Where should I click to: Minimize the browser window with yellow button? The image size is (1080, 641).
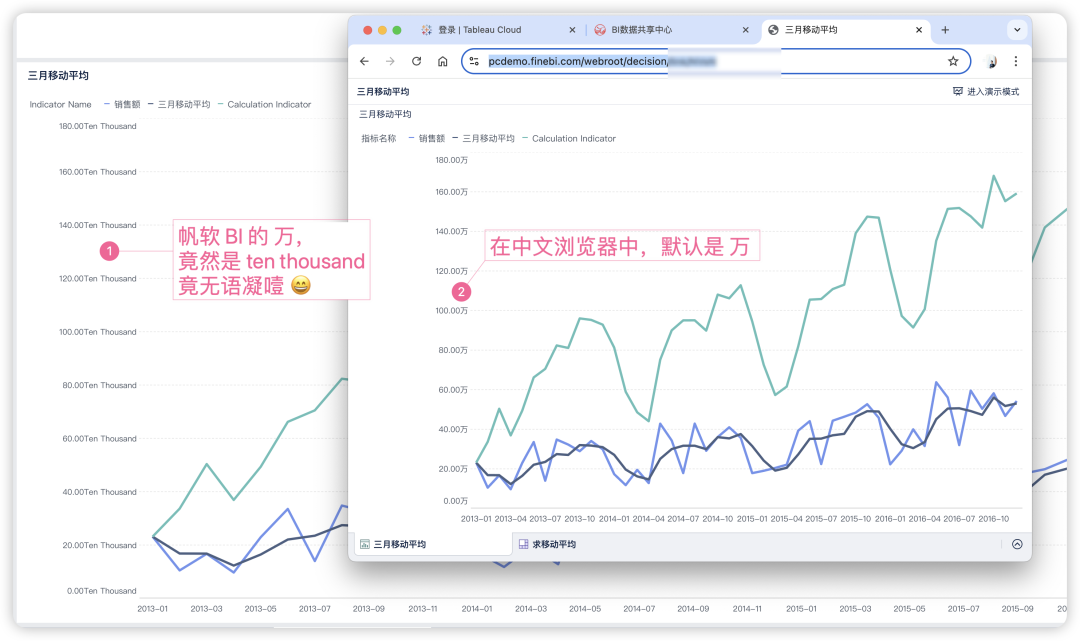pyautogui.click(x=382, y=30)
